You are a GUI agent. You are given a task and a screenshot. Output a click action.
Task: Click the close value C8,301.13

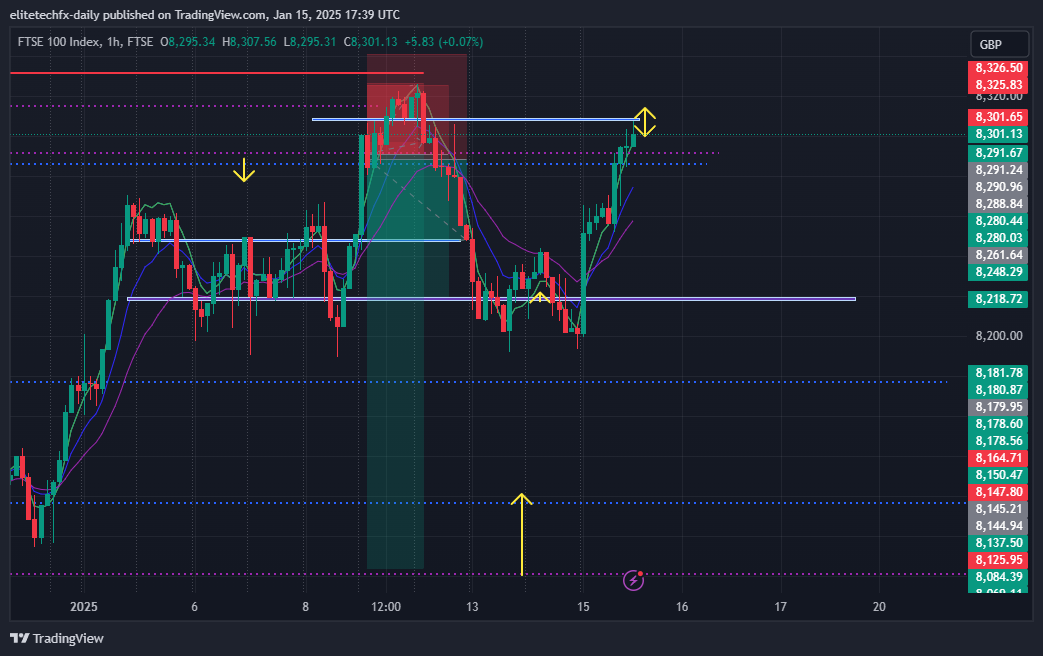click(370, 42)
